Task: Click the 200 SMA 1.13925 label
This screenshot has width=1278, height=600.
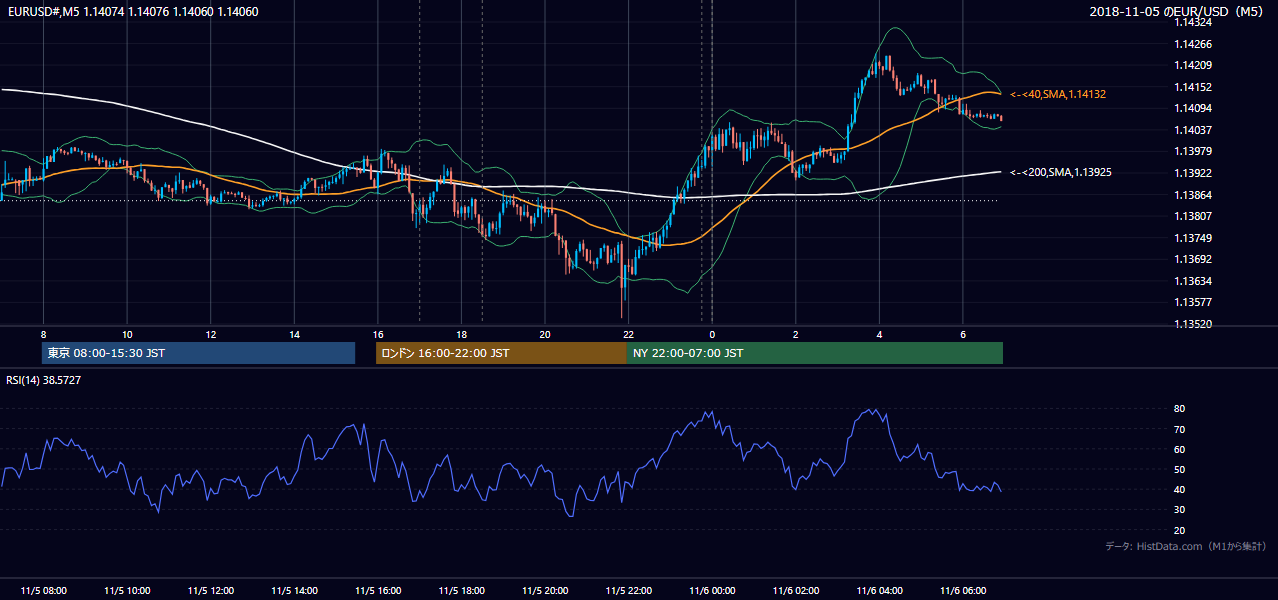Action: (1060, 173)
